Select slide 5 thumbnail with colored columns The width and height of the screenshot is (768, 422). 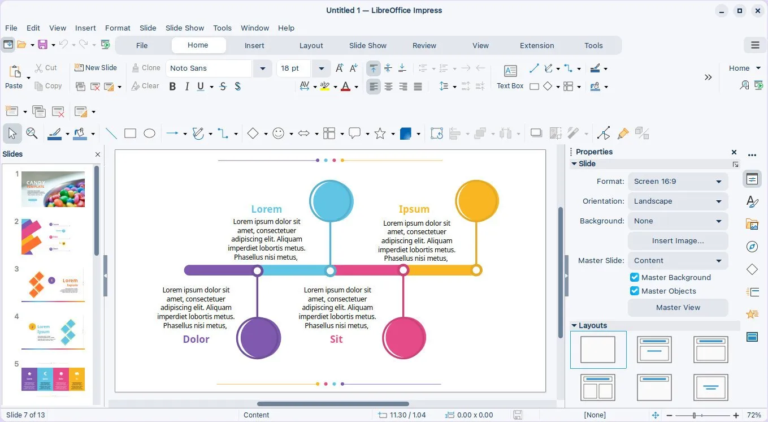(53, 379)
